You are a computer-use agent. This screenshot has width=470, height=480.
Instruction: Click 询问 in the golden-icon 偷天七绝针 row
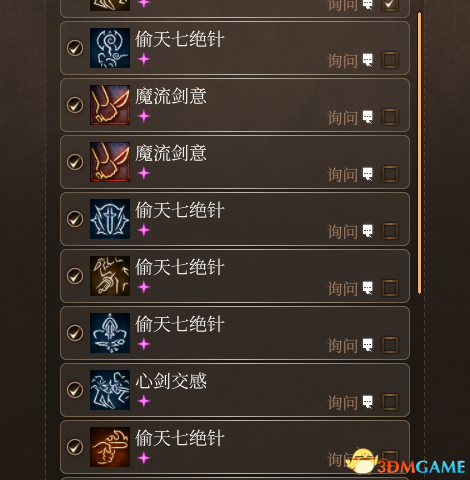point(343,289)
